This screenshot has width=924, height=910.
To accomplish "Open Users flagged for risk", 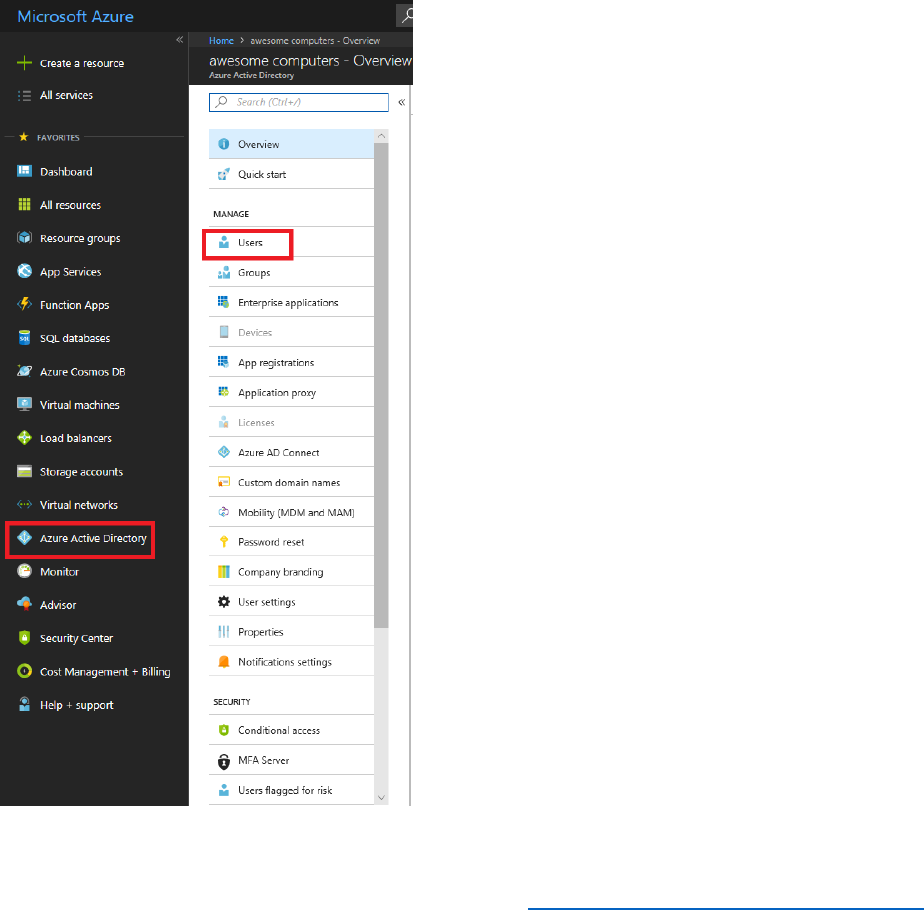I will [x=291, y=790].
